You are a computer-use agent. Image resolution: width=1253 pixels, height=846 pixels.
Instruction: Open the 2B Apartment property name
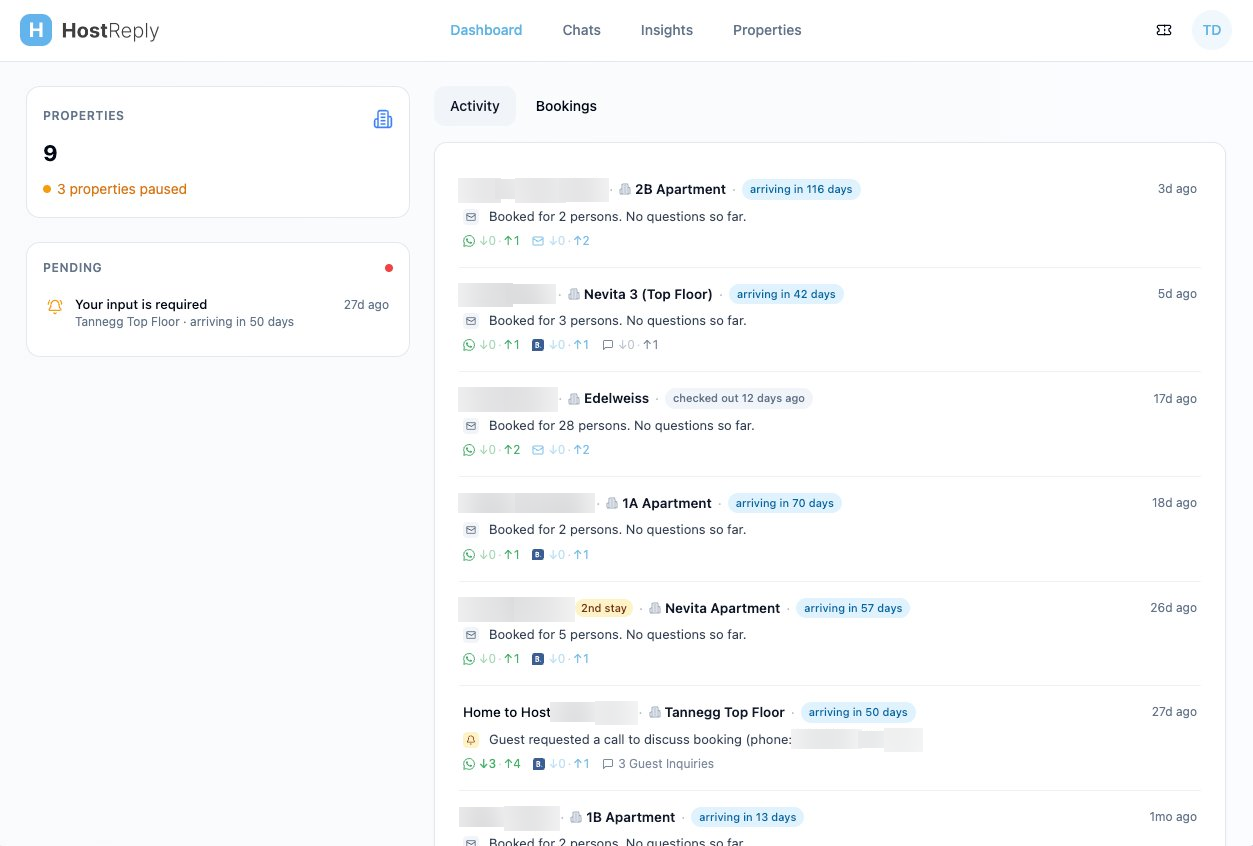coord(680,189)
